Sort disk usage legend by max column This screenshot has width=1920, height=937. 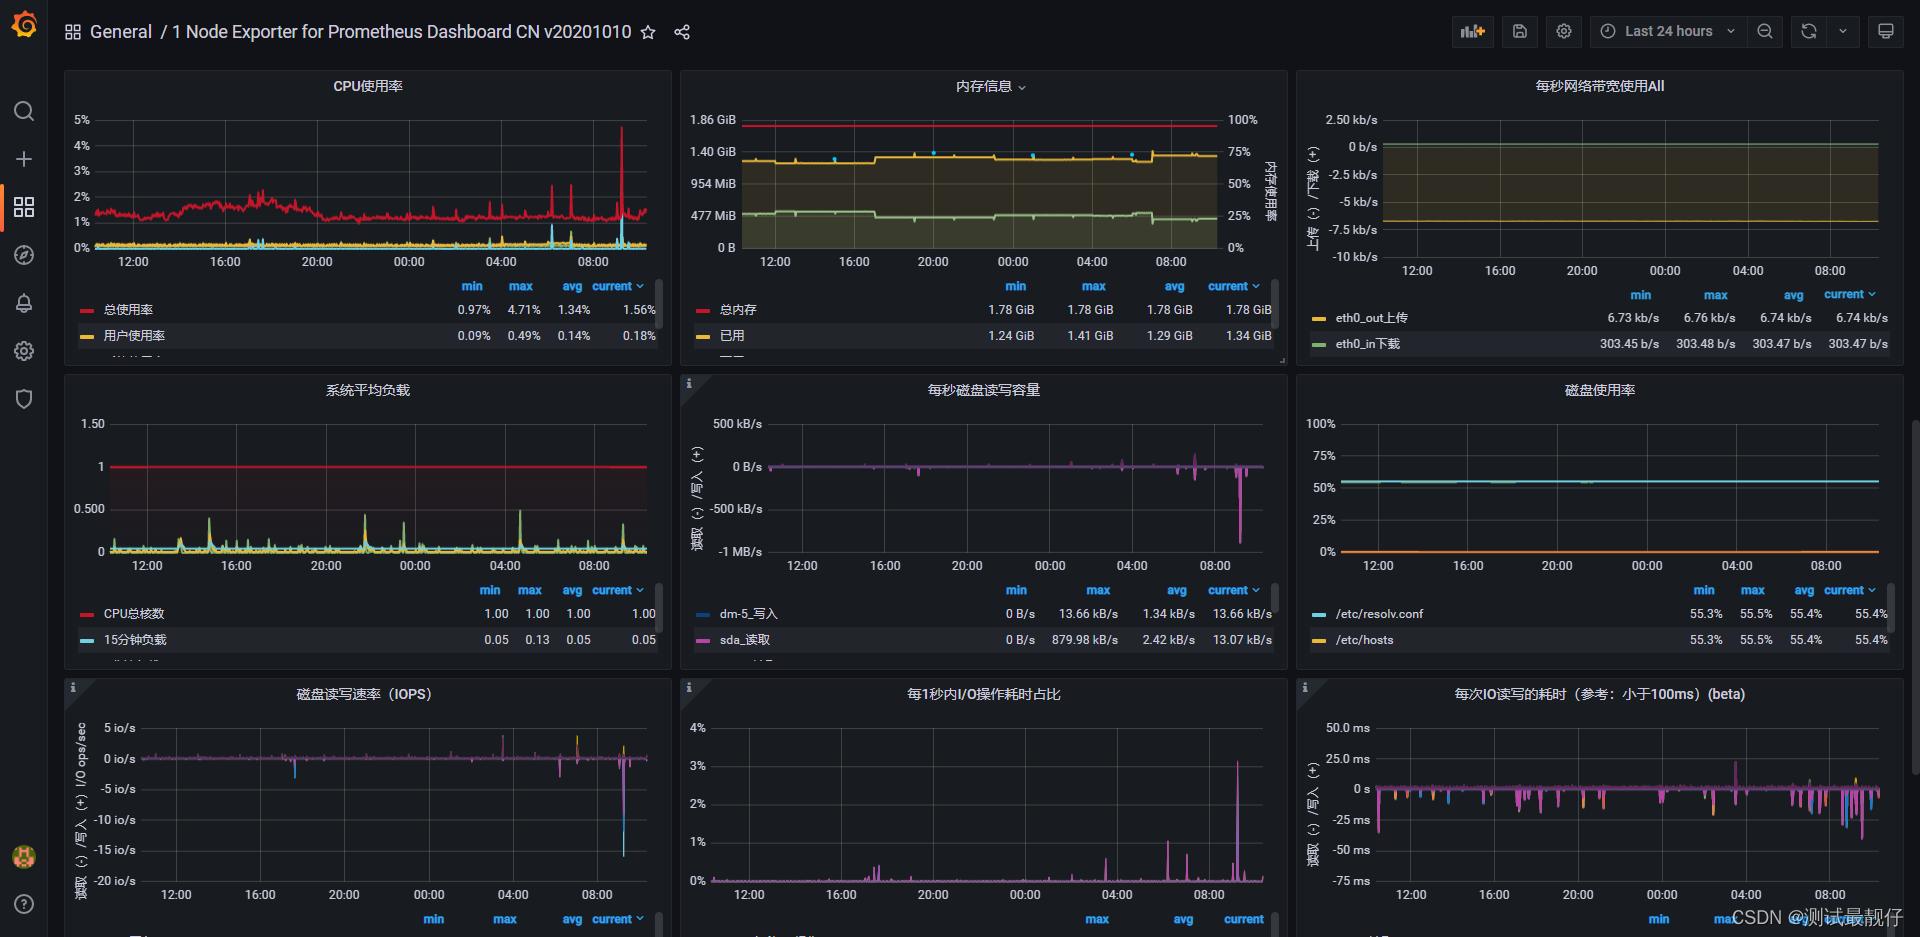tap(1752, 590)
